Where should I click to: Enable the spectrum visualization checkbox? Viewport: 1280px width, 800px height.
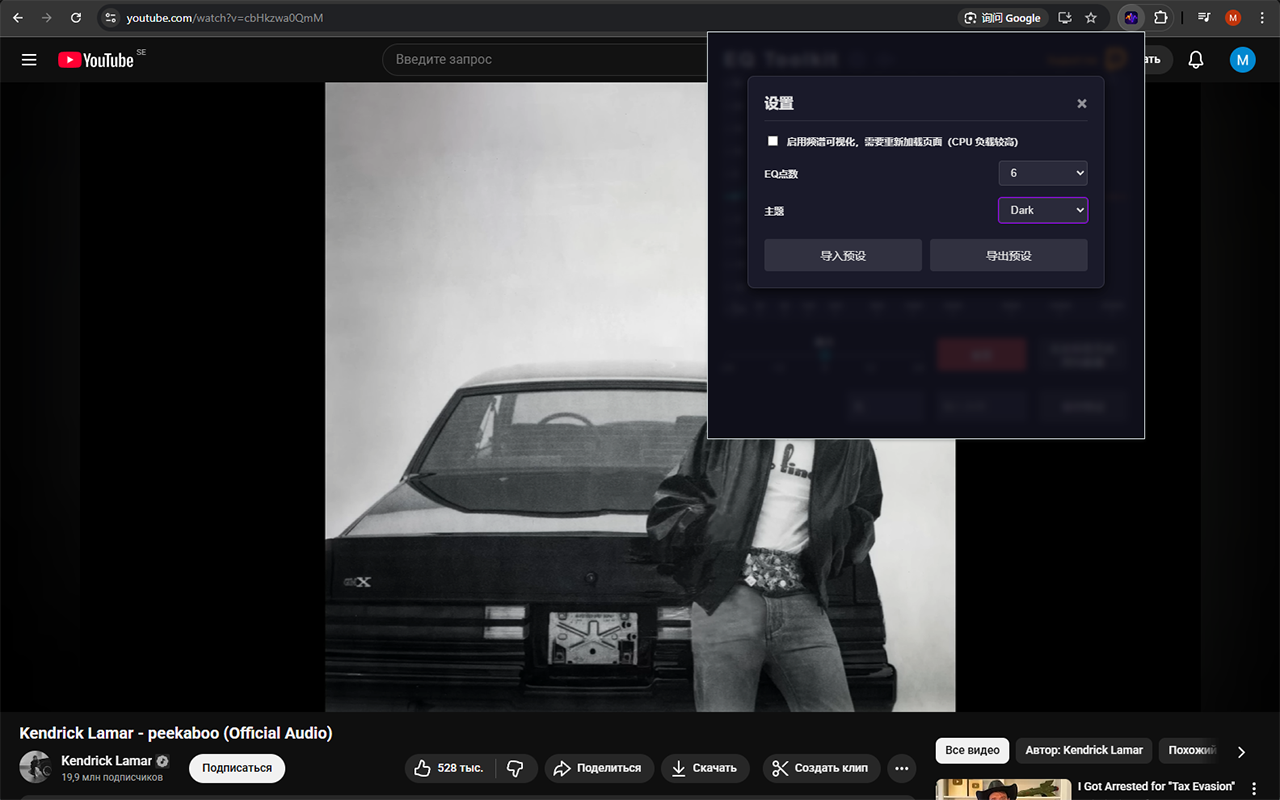tap(772, 141)
